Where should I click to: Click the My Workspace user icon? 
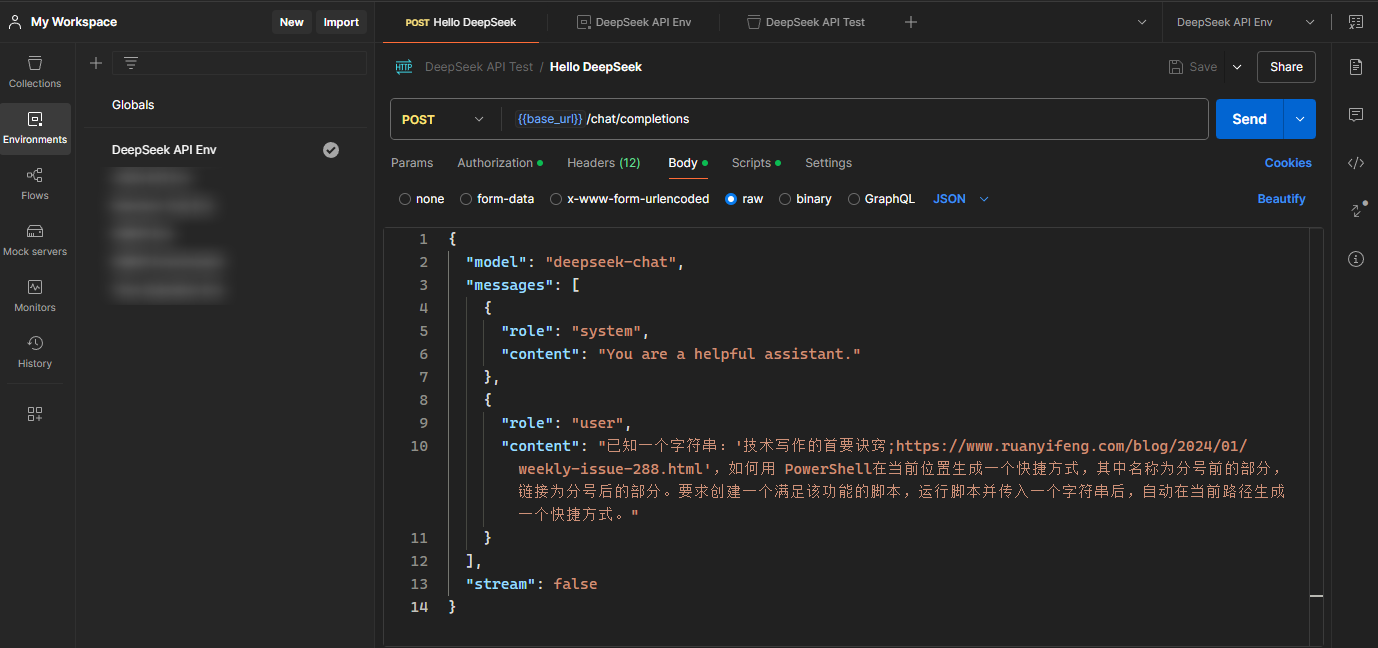pos(15,22)
